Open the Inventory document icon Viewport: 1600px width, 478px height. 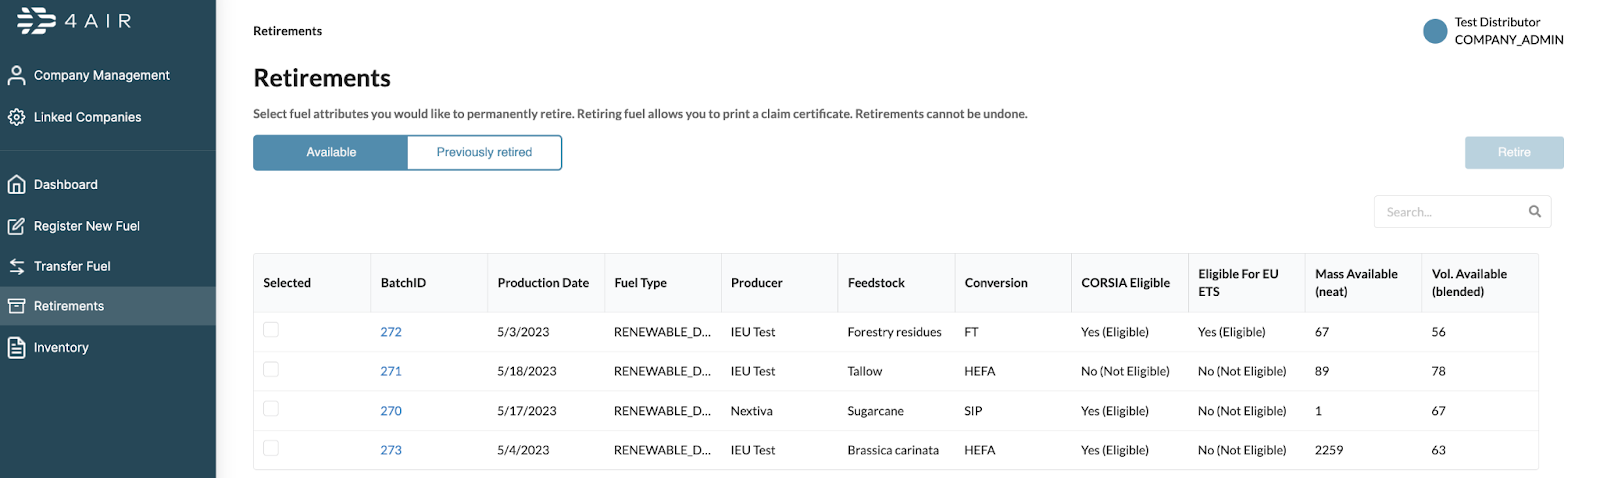tap(16, 347)
